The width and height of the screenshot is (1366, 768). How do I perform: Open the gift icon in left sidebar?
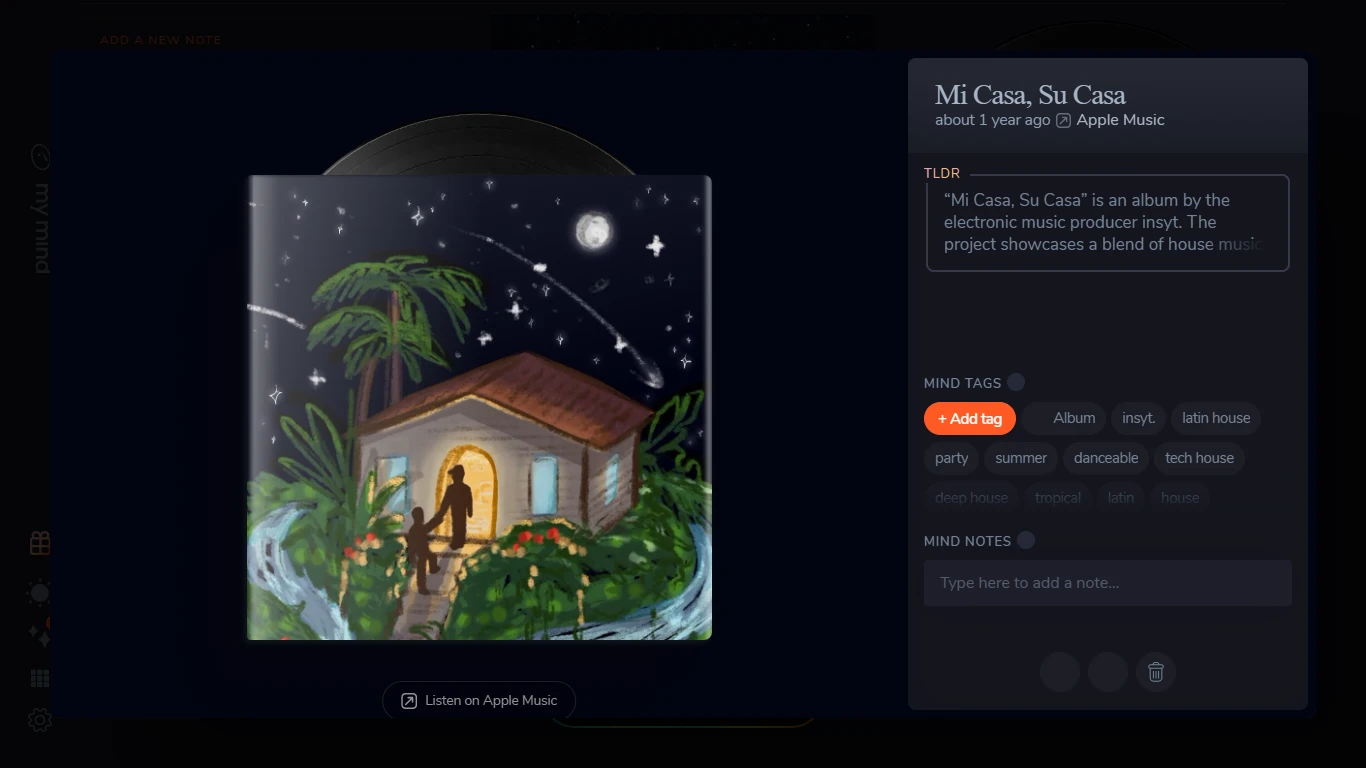pos(40,543)
